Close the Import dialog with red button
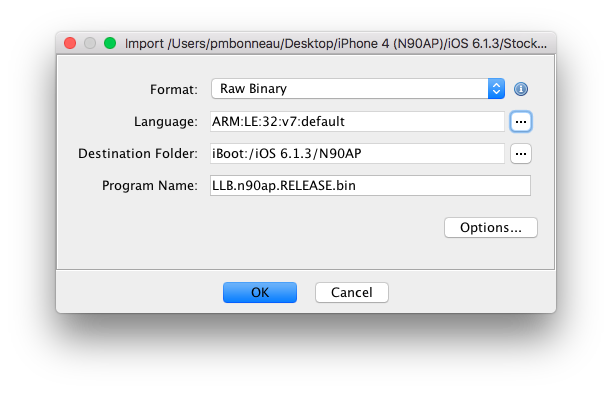Viewport: 612px width, 393px height. pyautogui.click(x=70, y=43)
